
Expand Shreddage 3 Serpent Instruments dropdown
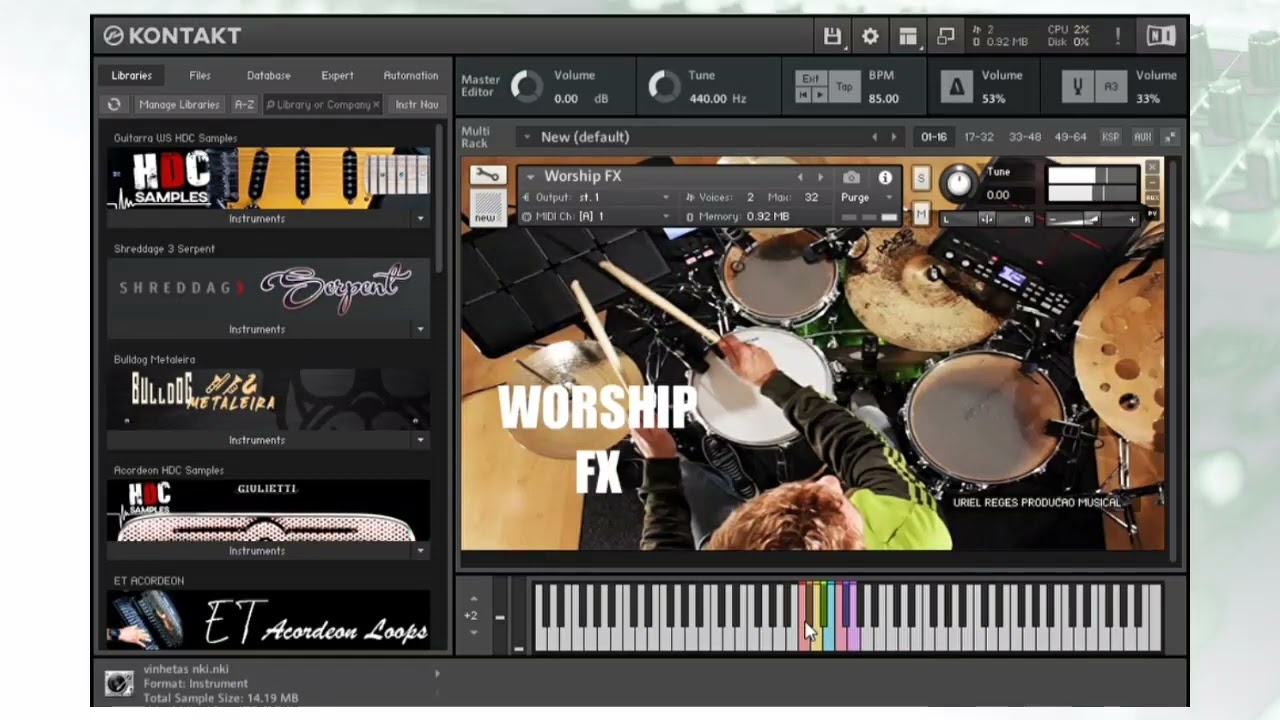click(x=420, y=330)
